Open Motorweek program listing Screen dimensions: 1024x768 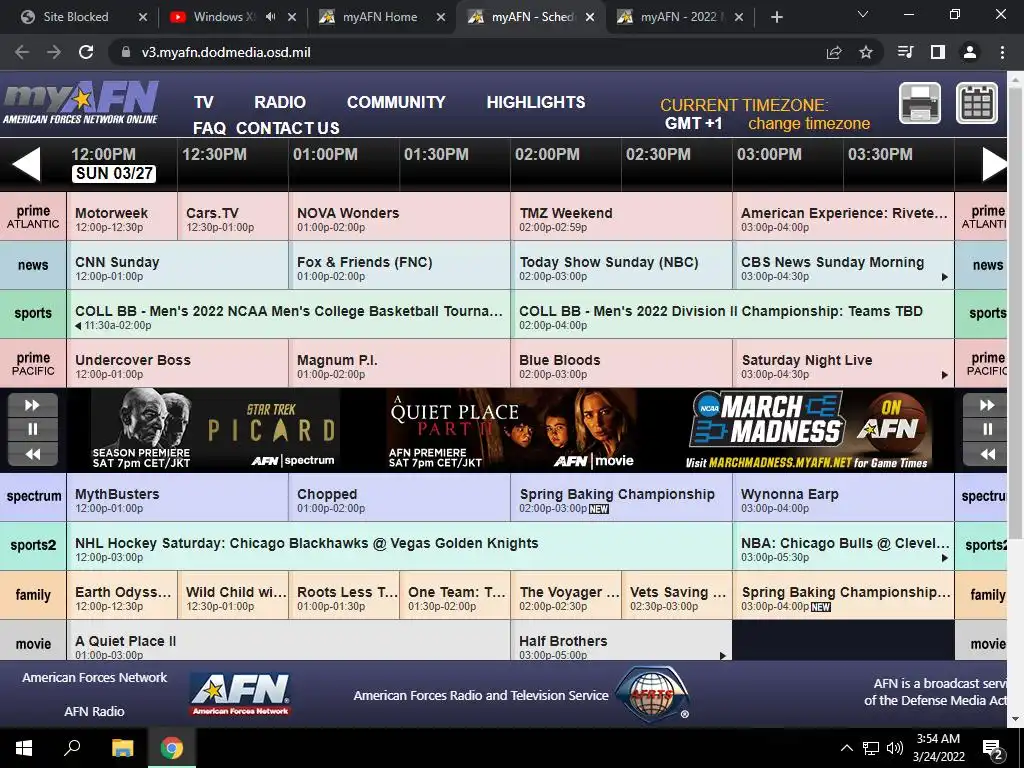122,216
